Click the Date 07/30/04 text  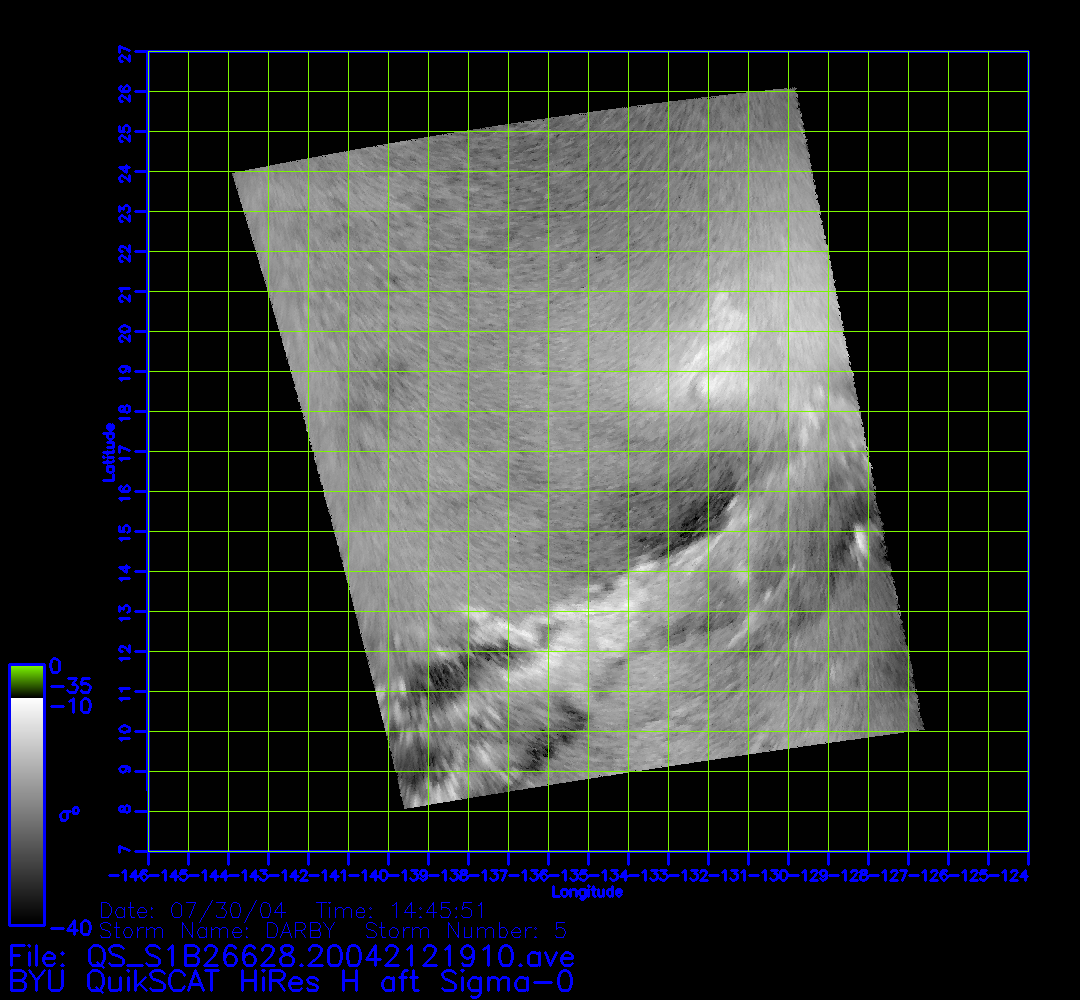pyautogui.click(x=194, y=911)
